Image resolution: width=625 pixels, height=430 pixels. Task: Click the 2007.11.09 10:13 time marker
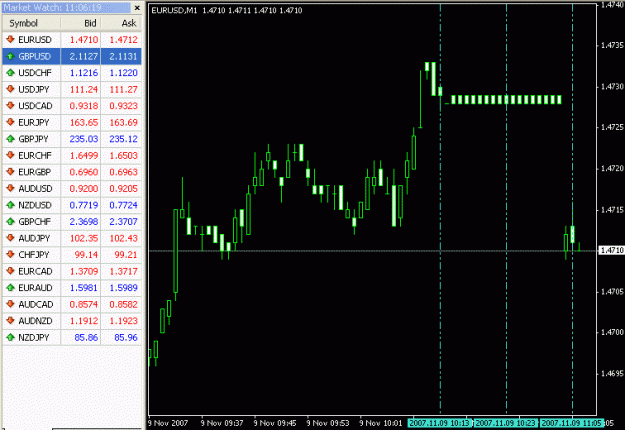tap(440, 423)
